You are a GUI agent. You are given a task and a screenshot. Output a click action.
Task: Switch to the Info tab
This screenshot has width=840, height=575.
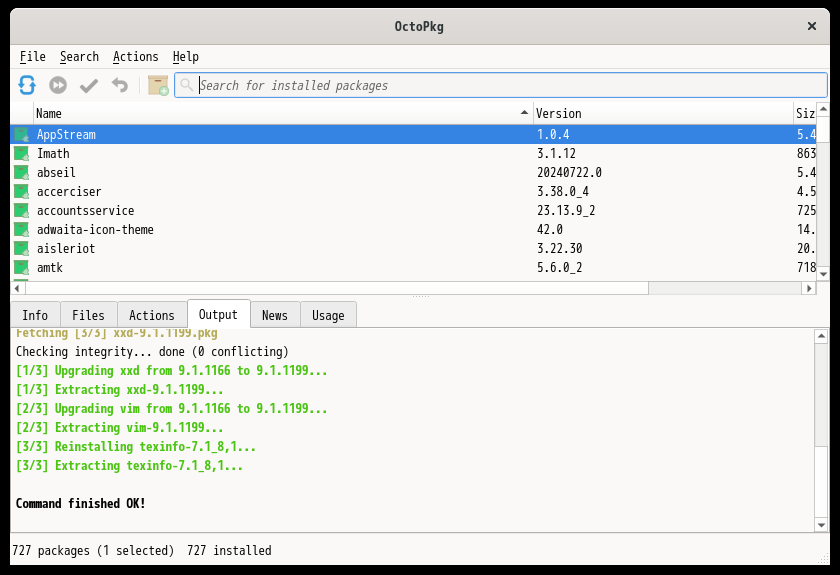[x=35, y=315]
